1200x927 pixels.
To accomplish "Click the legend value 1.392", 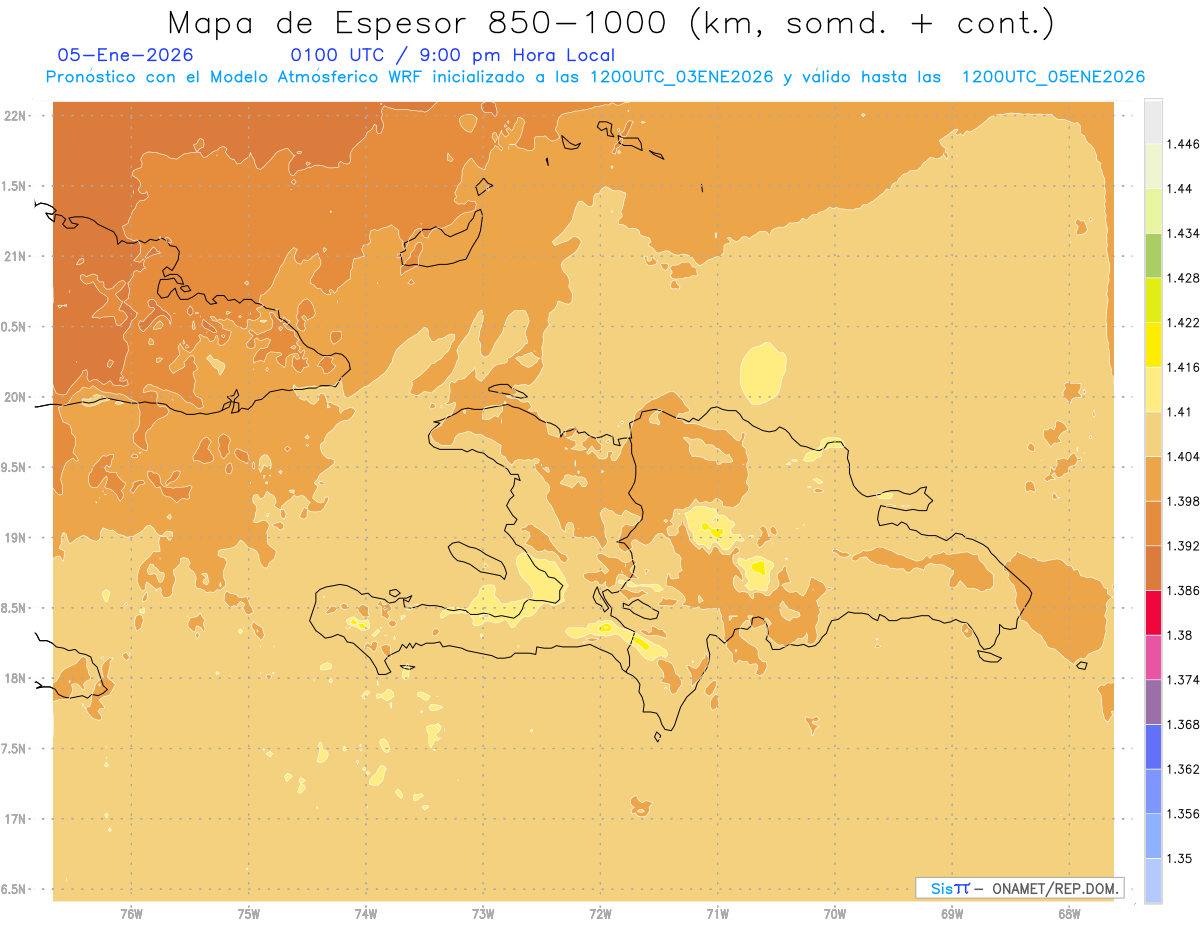I will point(1182,546).
